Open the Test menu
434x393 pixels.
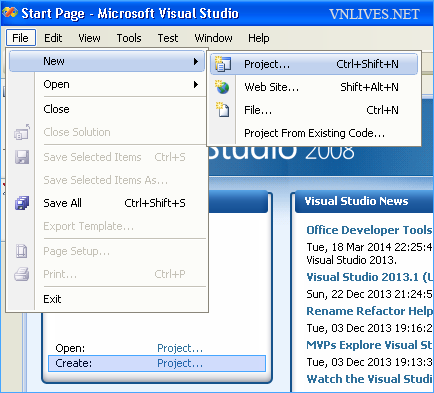tap(168, 38)
